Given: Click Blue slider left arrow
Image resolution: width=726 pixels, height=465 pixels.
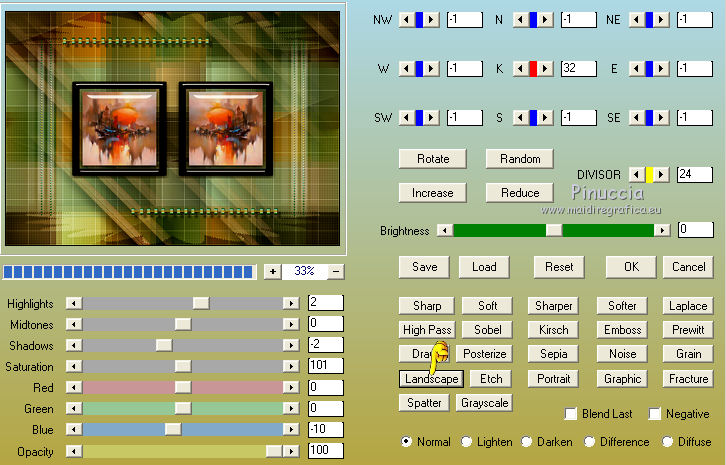Looking at the screenshot, I should pyautogui.click(x=74, y=429).
